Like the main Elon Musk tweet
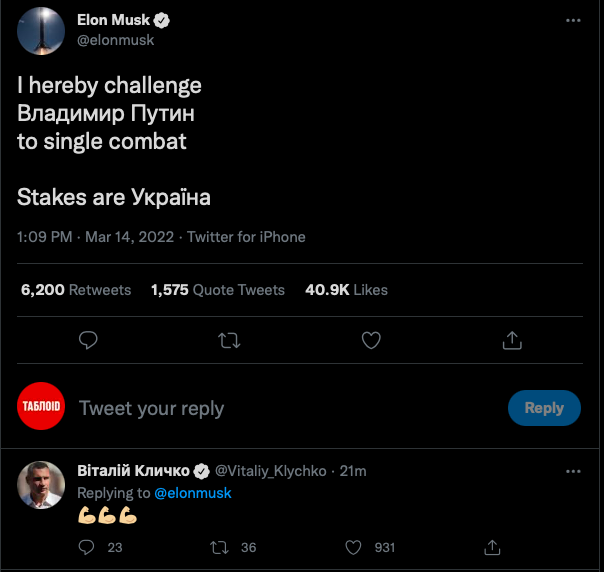The image size is (604, 572). pyautogui.click(x=371, y=341)
